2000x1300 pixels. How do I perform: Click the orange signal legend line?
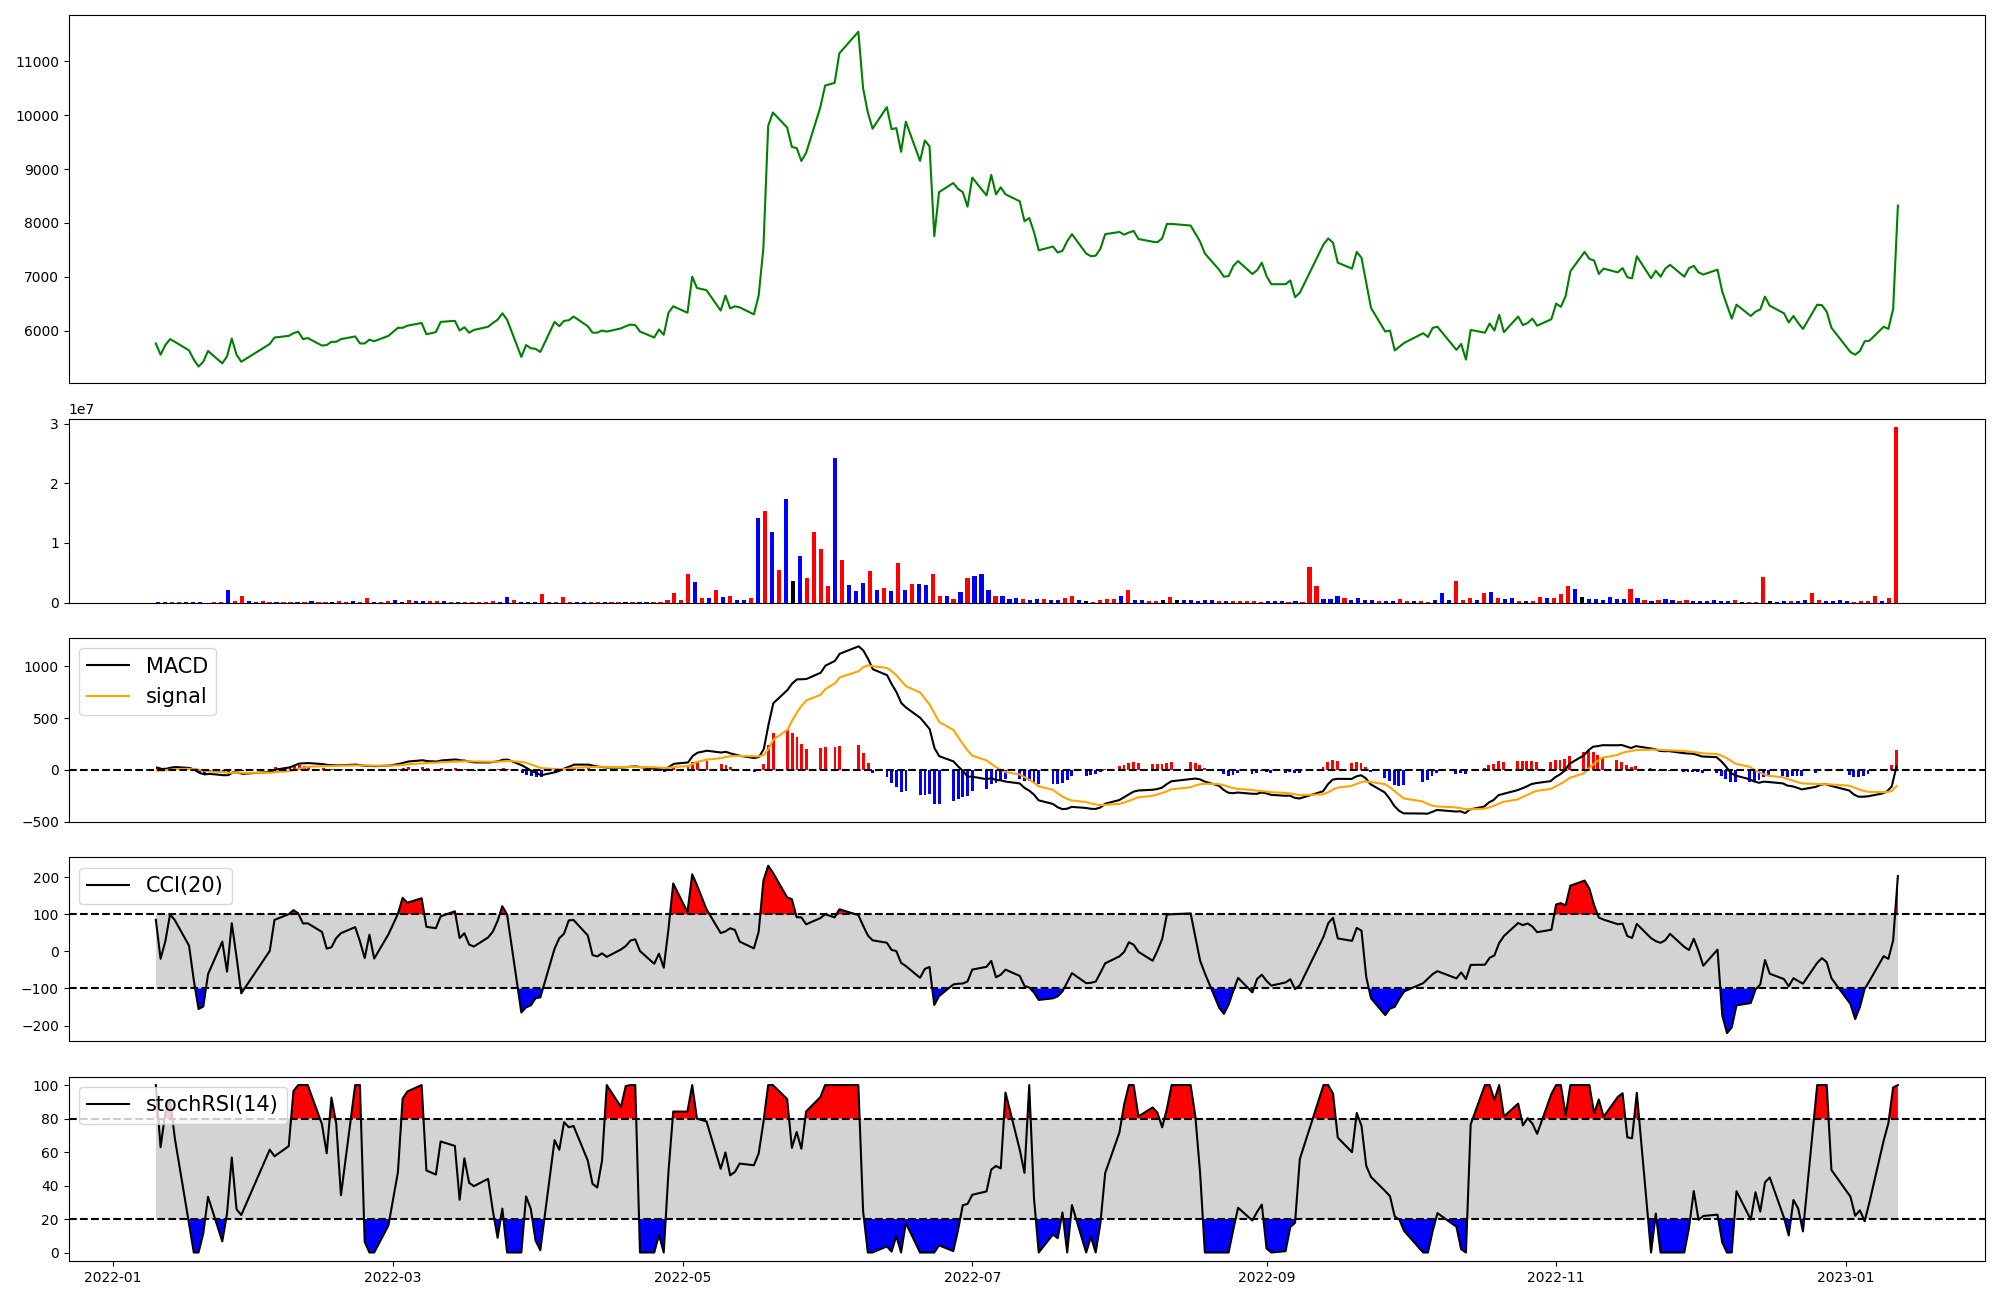pos(108,696)
